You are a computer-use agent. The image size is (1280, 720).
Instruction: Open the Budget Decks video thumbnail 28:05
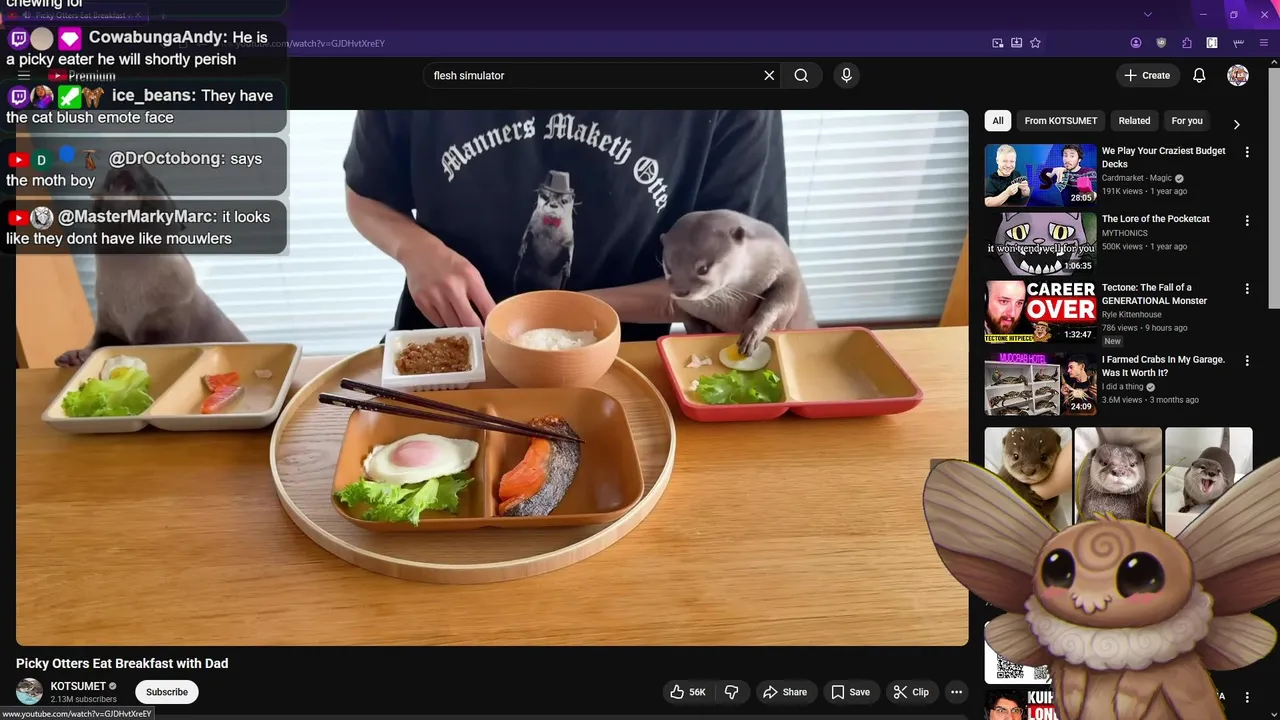pyautogui.click(x=1040, y=175)
